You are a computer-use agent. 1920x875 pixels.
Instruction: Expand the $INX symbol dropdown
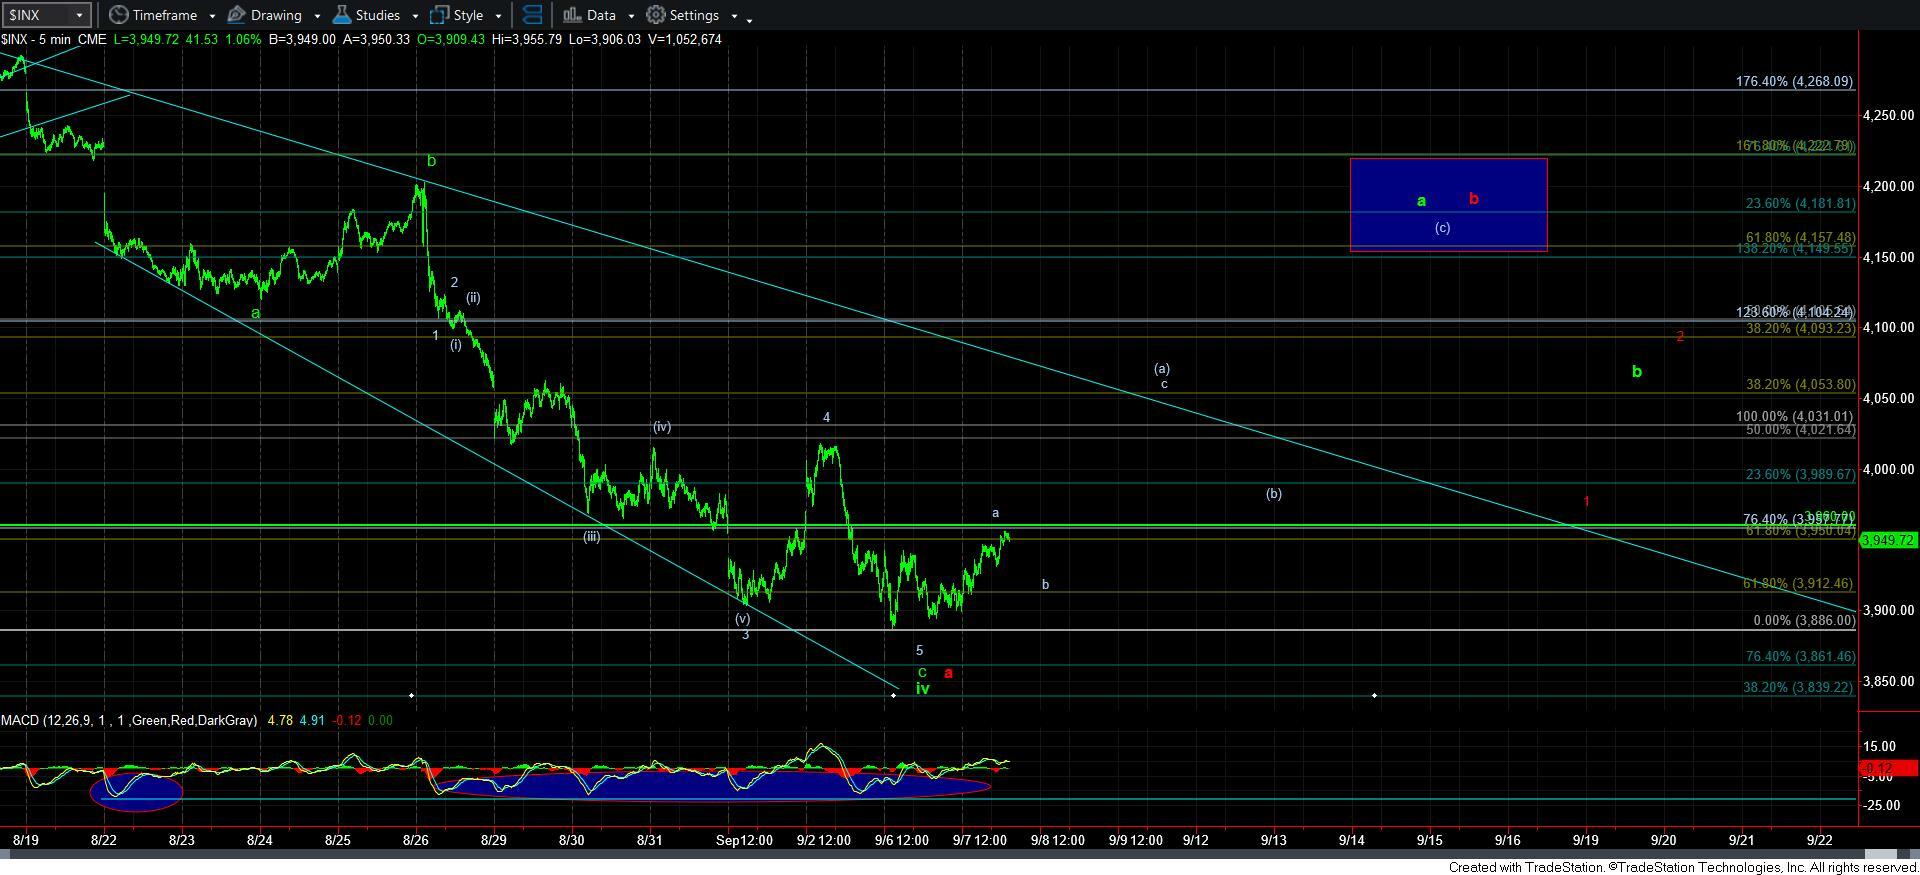79,15
